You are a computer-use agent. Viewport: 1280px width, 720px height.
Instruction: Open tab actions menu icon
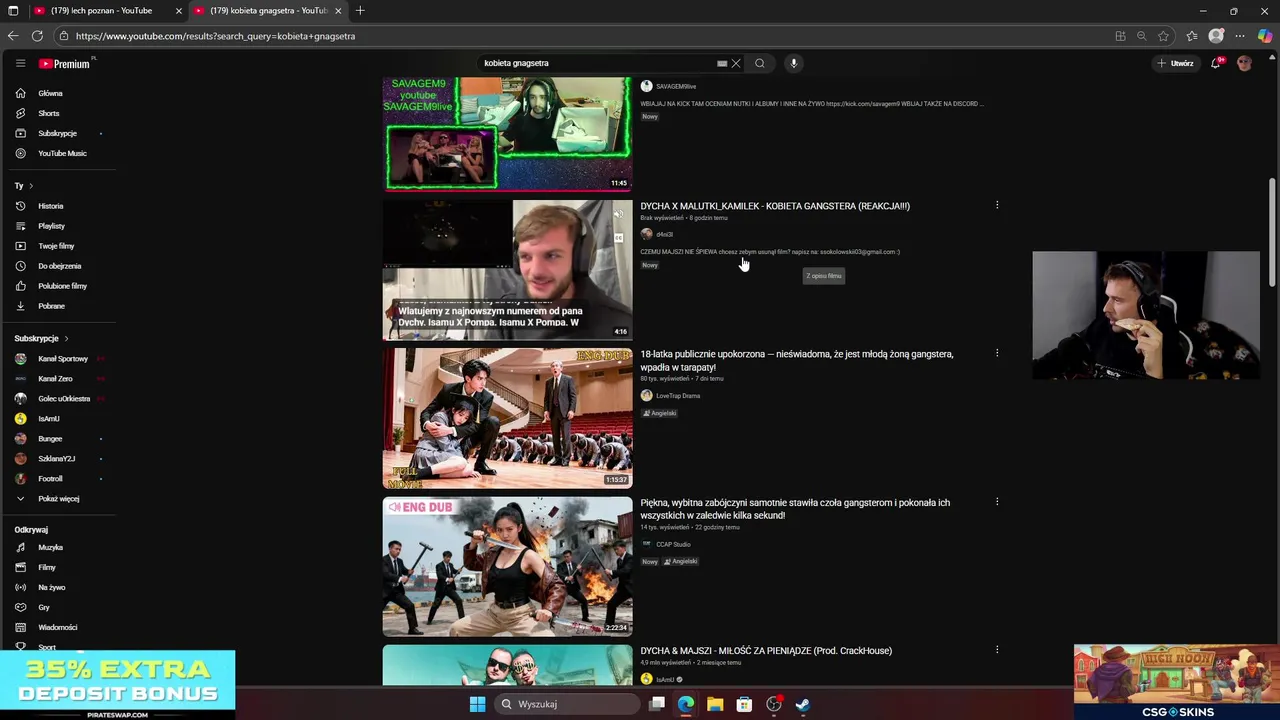[x=13, y=10]
